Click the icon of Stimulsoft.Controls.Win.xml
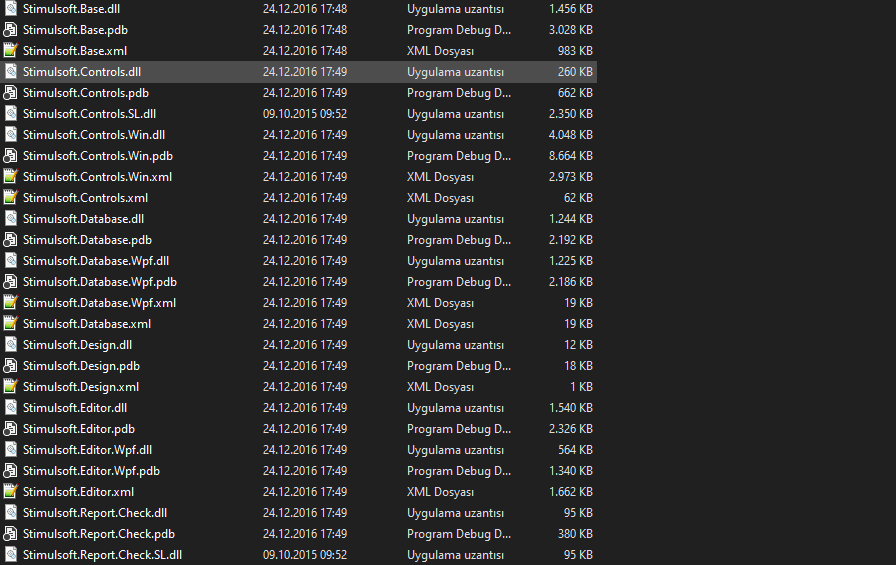This screenshot has height=565, width=896. point(11,176)
